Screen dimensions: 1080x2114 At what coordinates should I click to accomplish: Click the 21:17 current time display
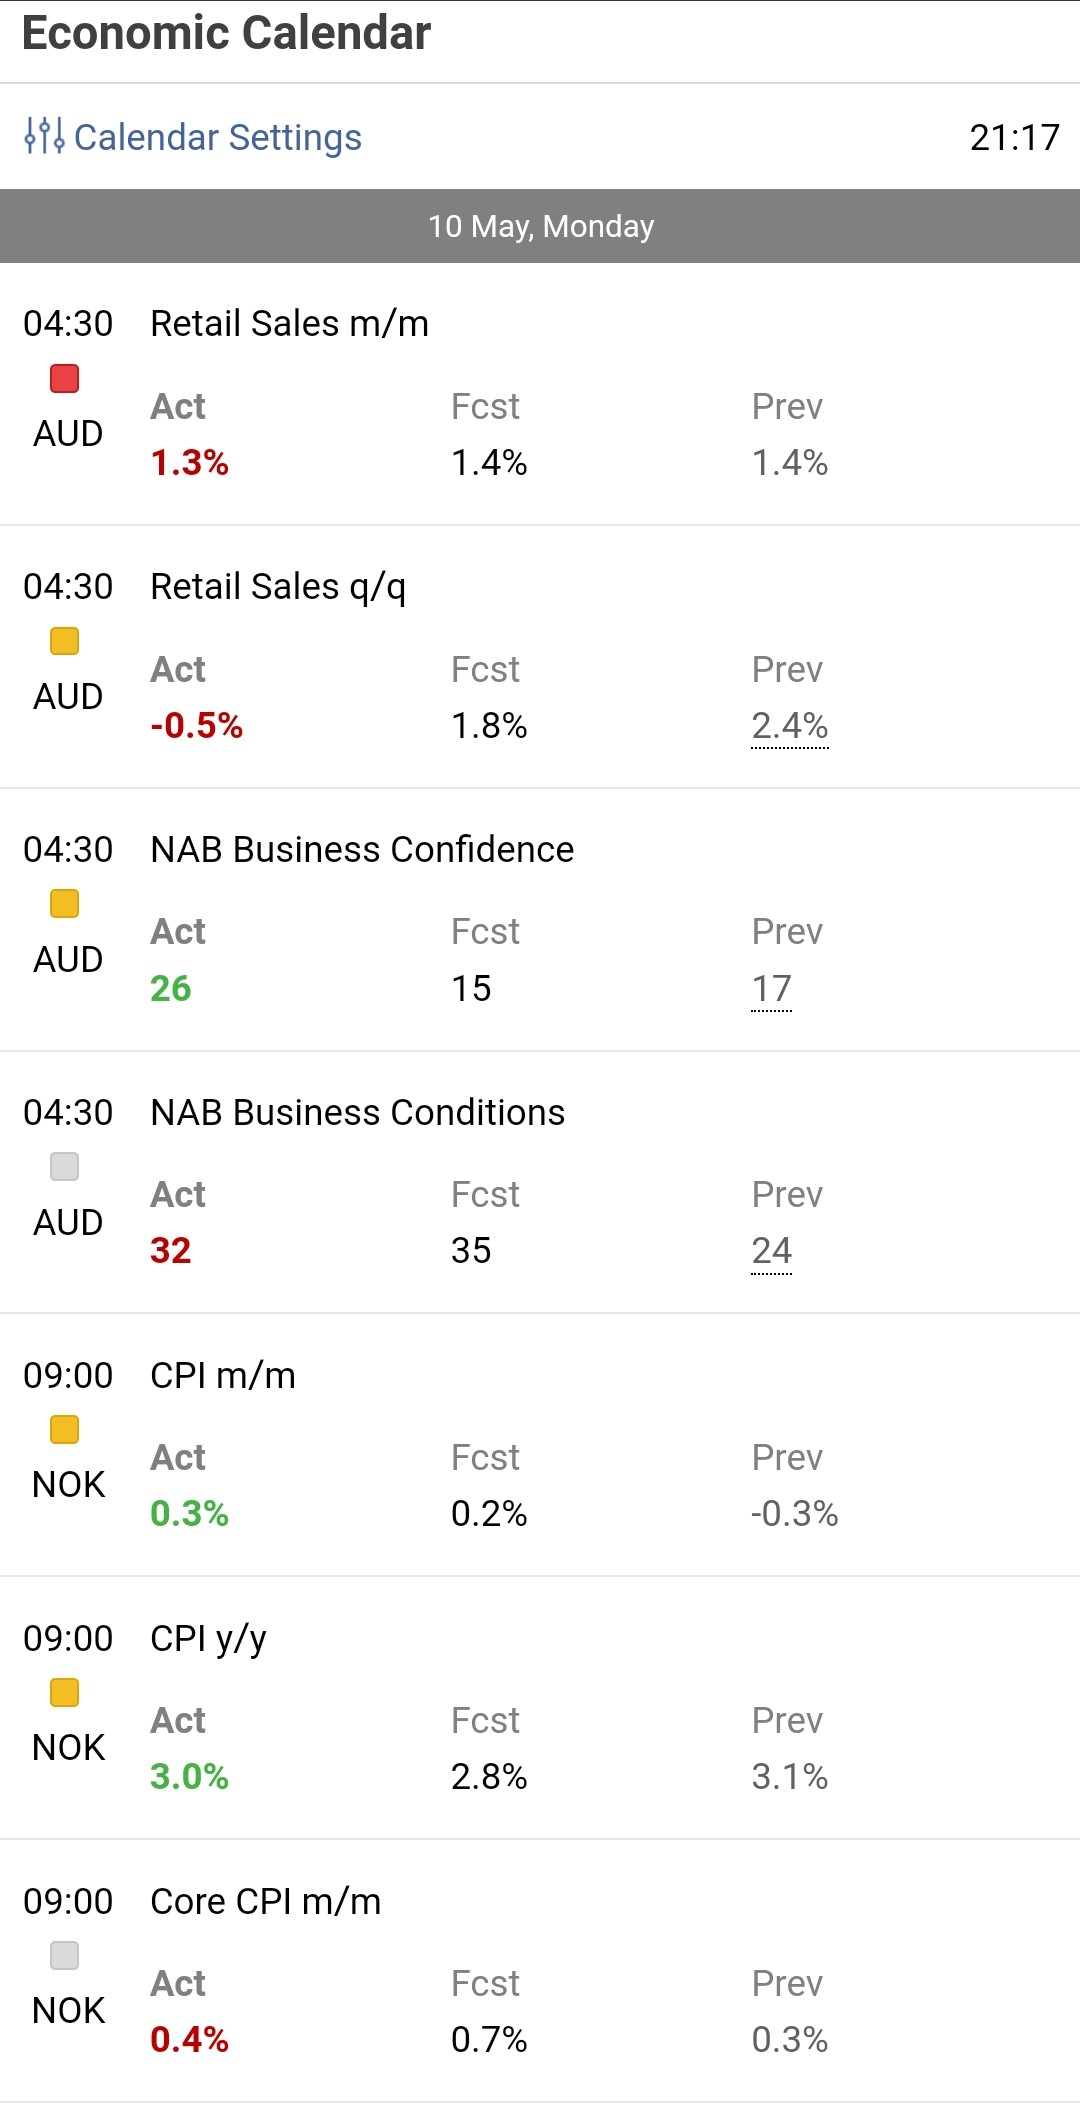coord(1014,137)
